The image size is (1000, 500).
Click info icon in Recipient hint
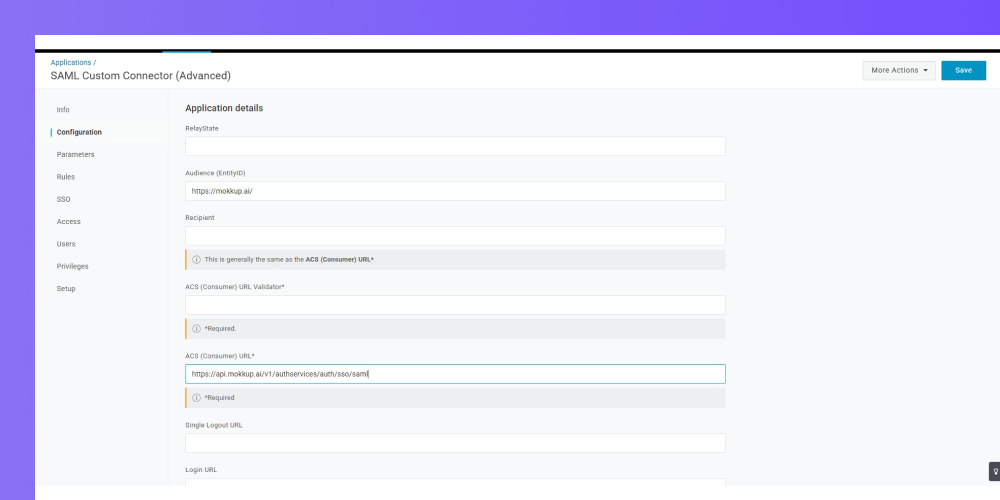(x=196, y=260)
